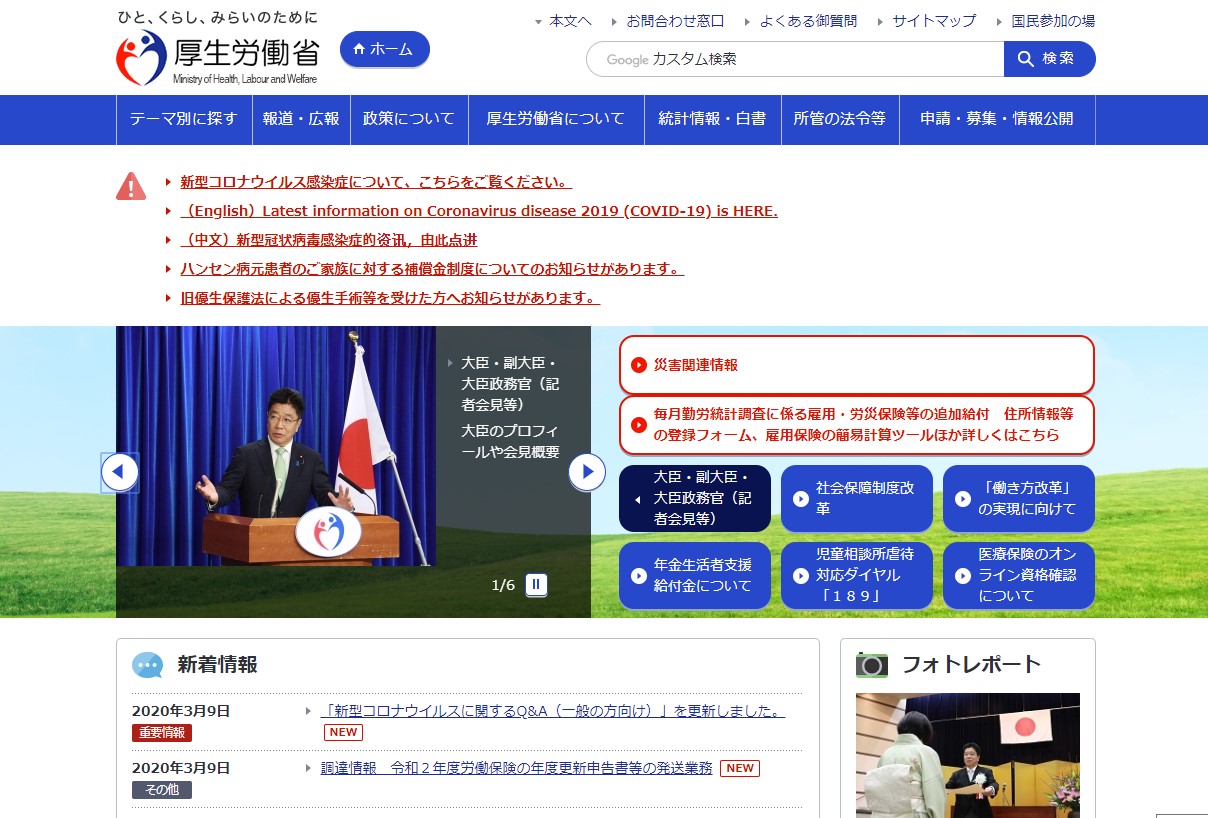Click the フォトレポート camera icon
This screenshot has height=818, width=1208.
(872, 665)
